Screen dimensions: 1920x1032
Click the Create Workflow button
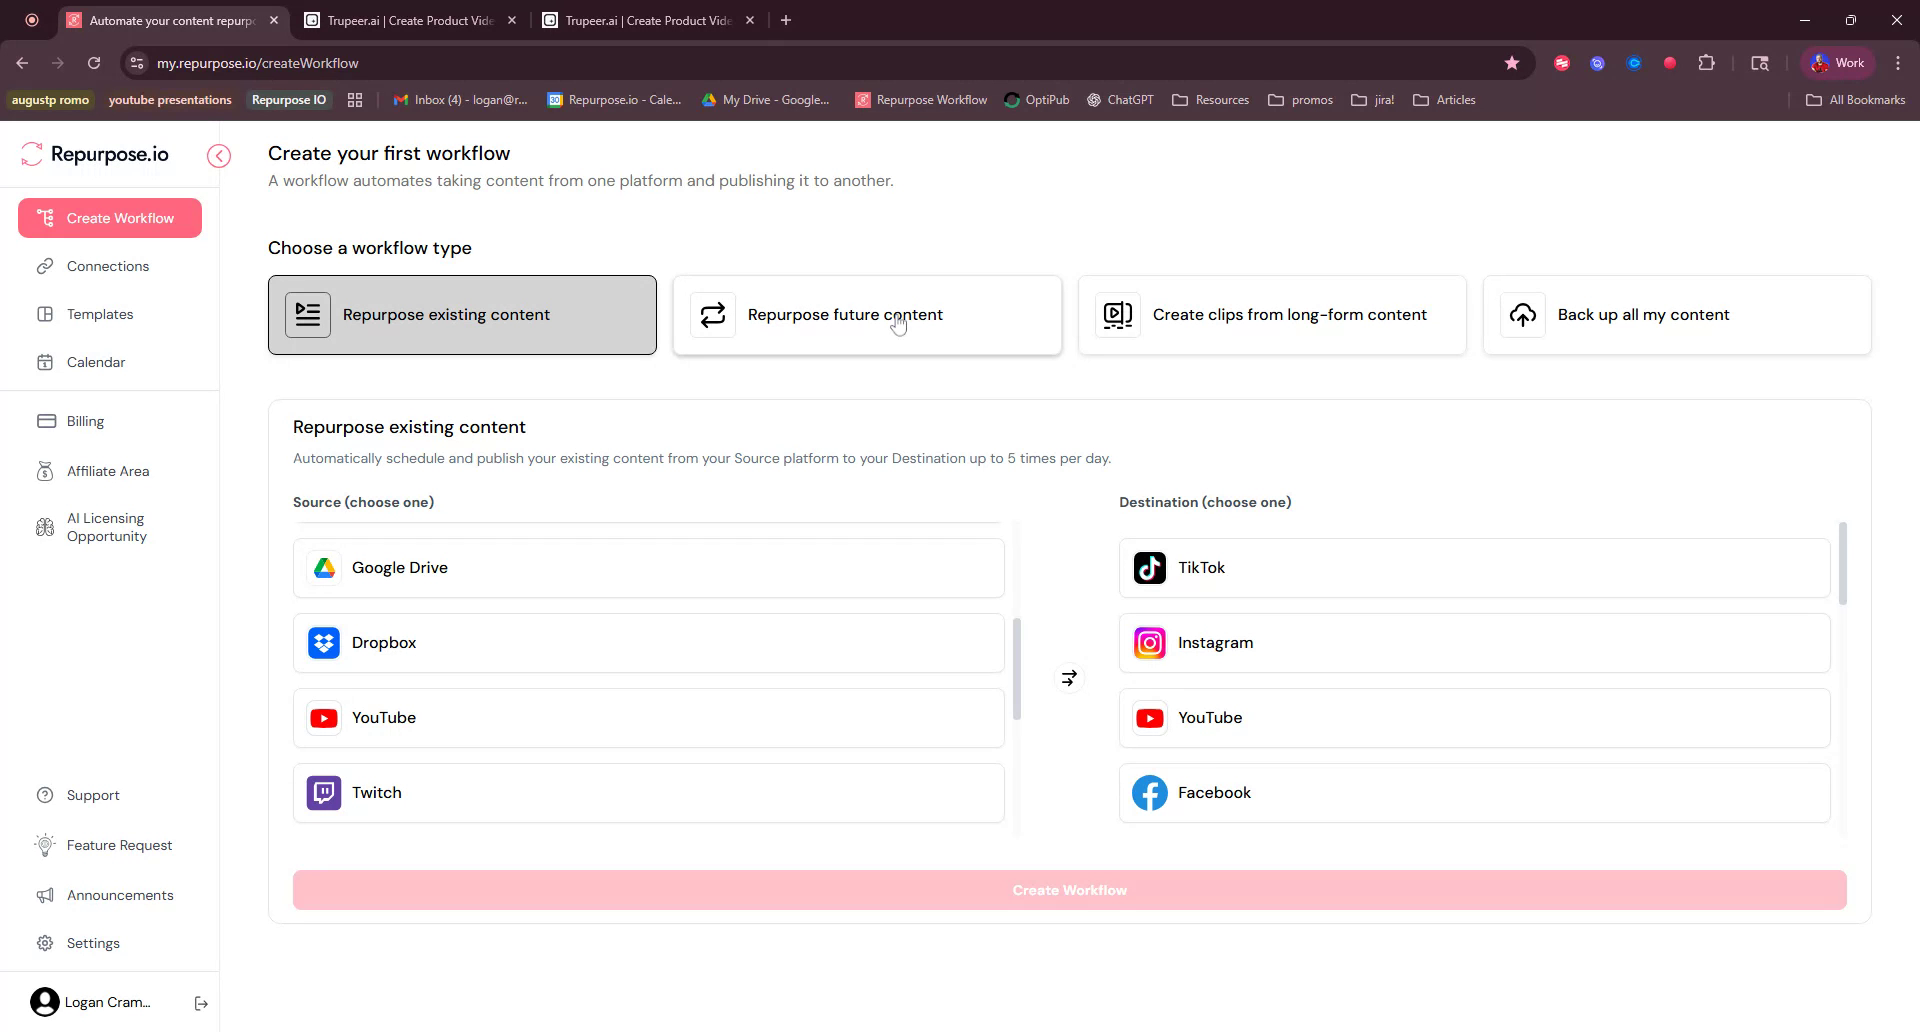(1069, 890)
